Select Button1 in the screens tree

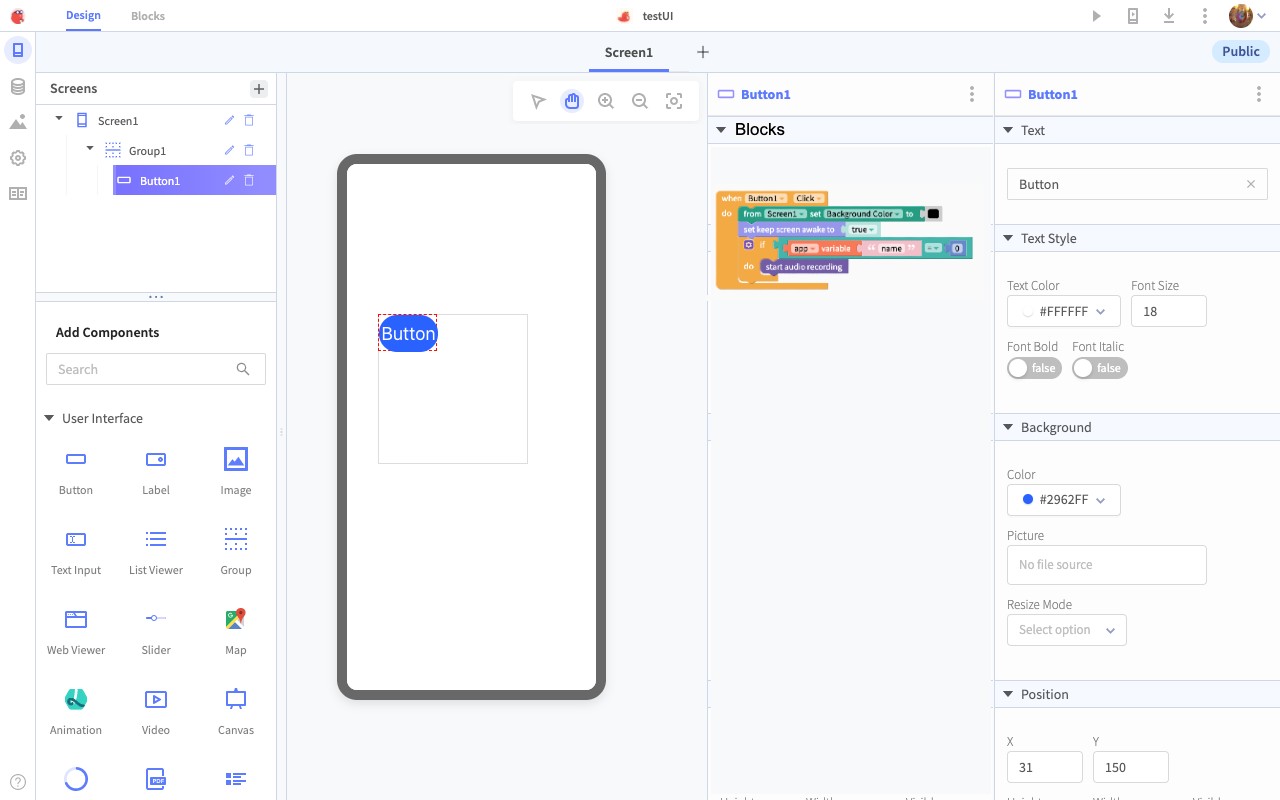194,180
